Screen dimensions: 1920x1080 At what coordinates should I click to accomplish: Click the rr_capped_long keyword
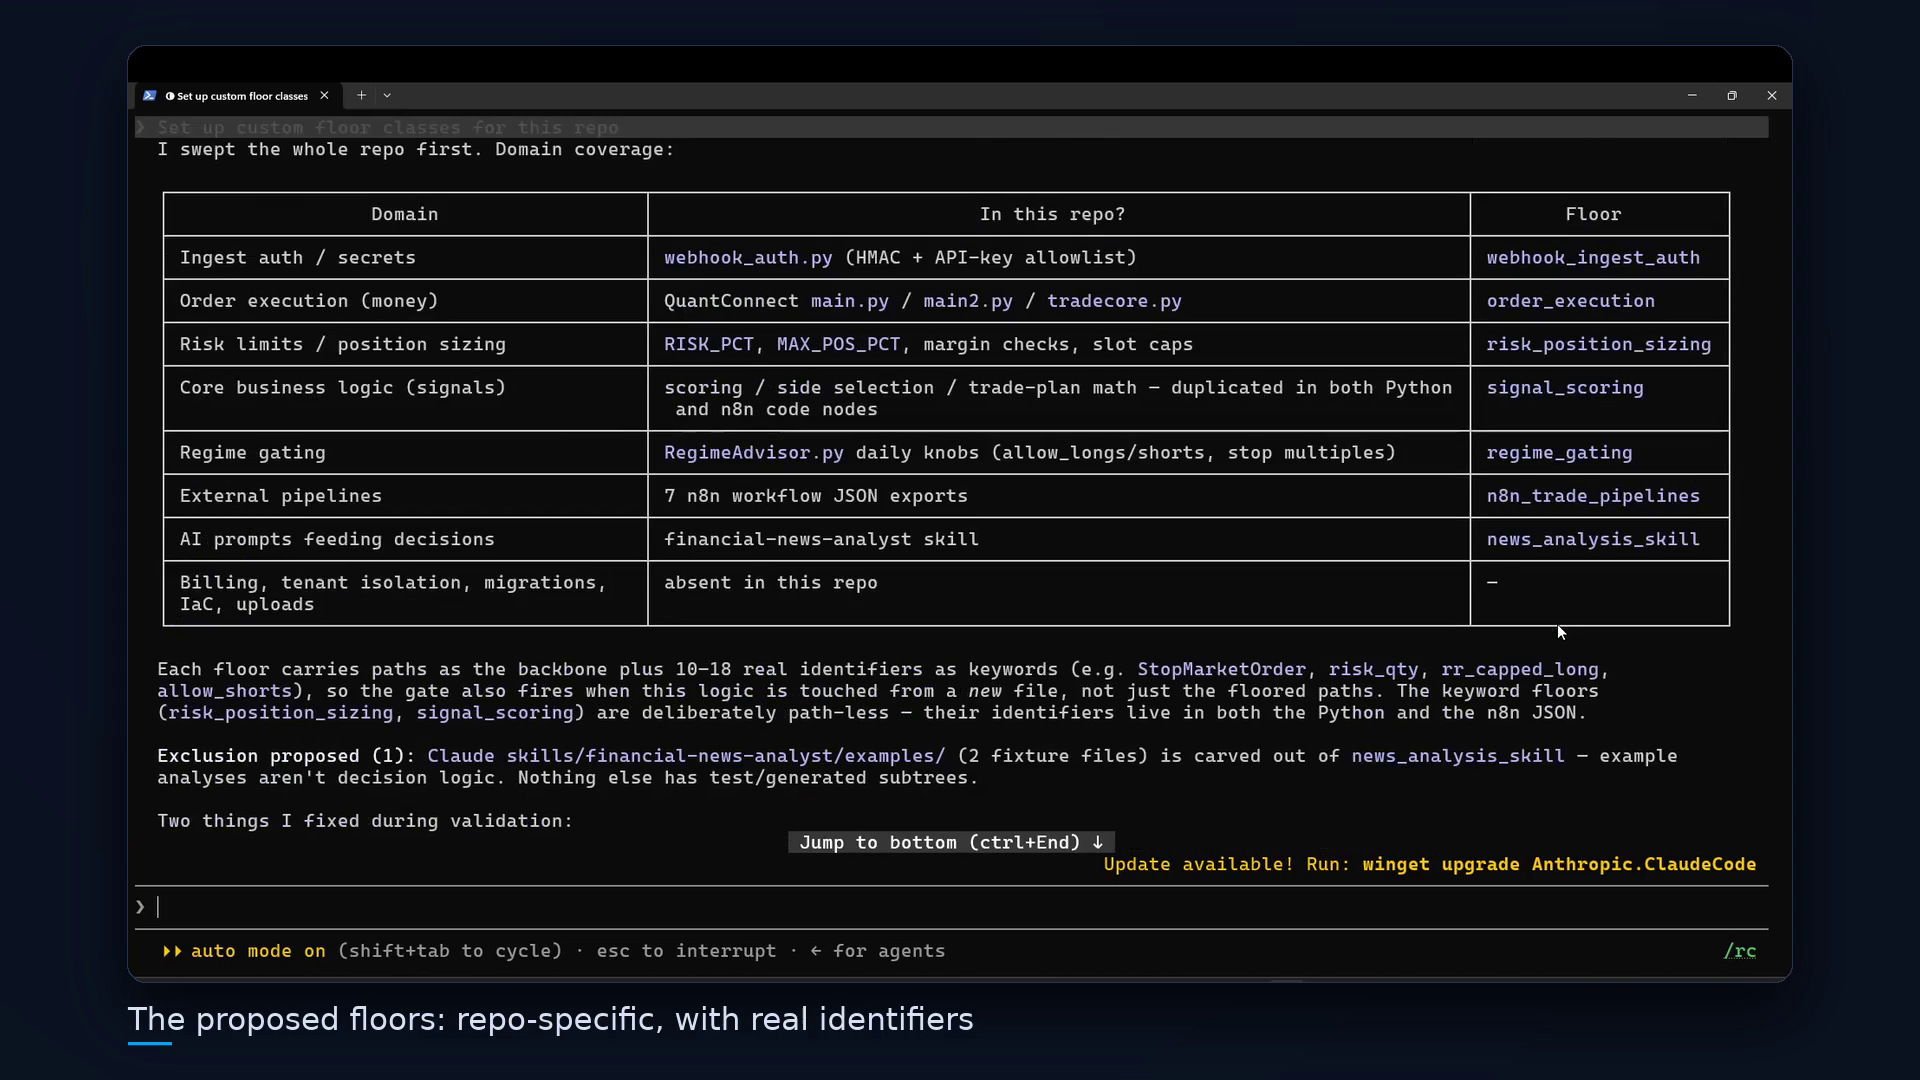(1519, 670)
